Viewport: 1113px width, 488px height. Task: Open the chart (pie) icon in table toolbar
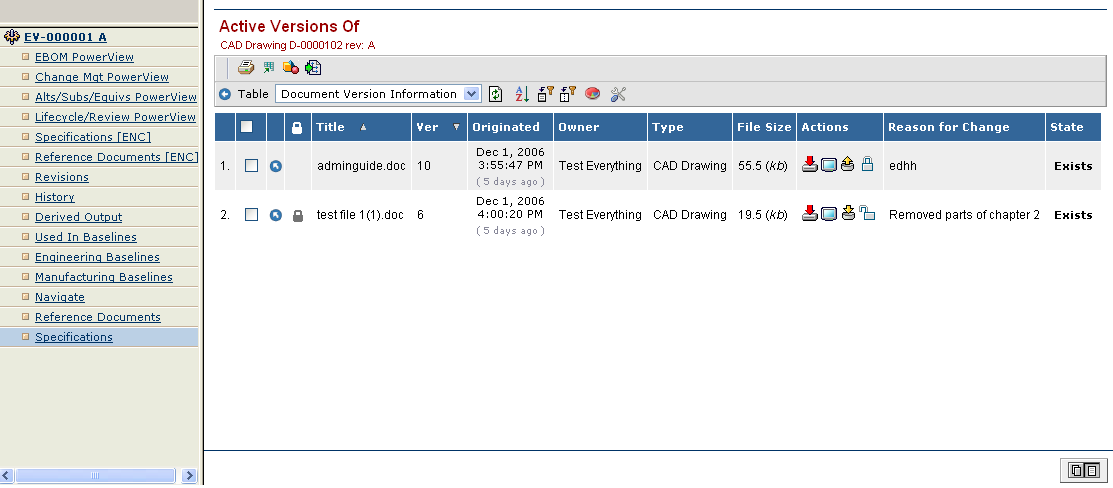(x=593, y=94)
